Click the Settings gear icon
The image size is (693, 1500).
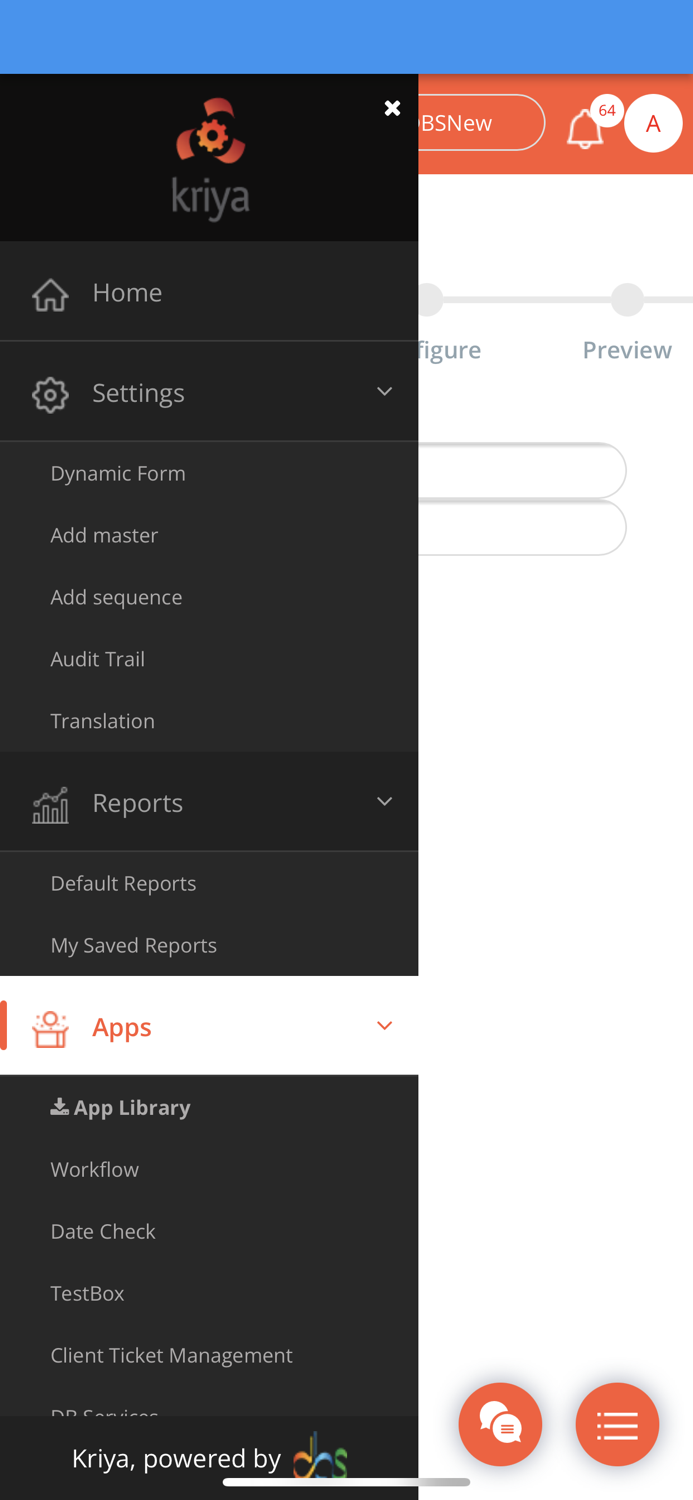pos(50,394)
